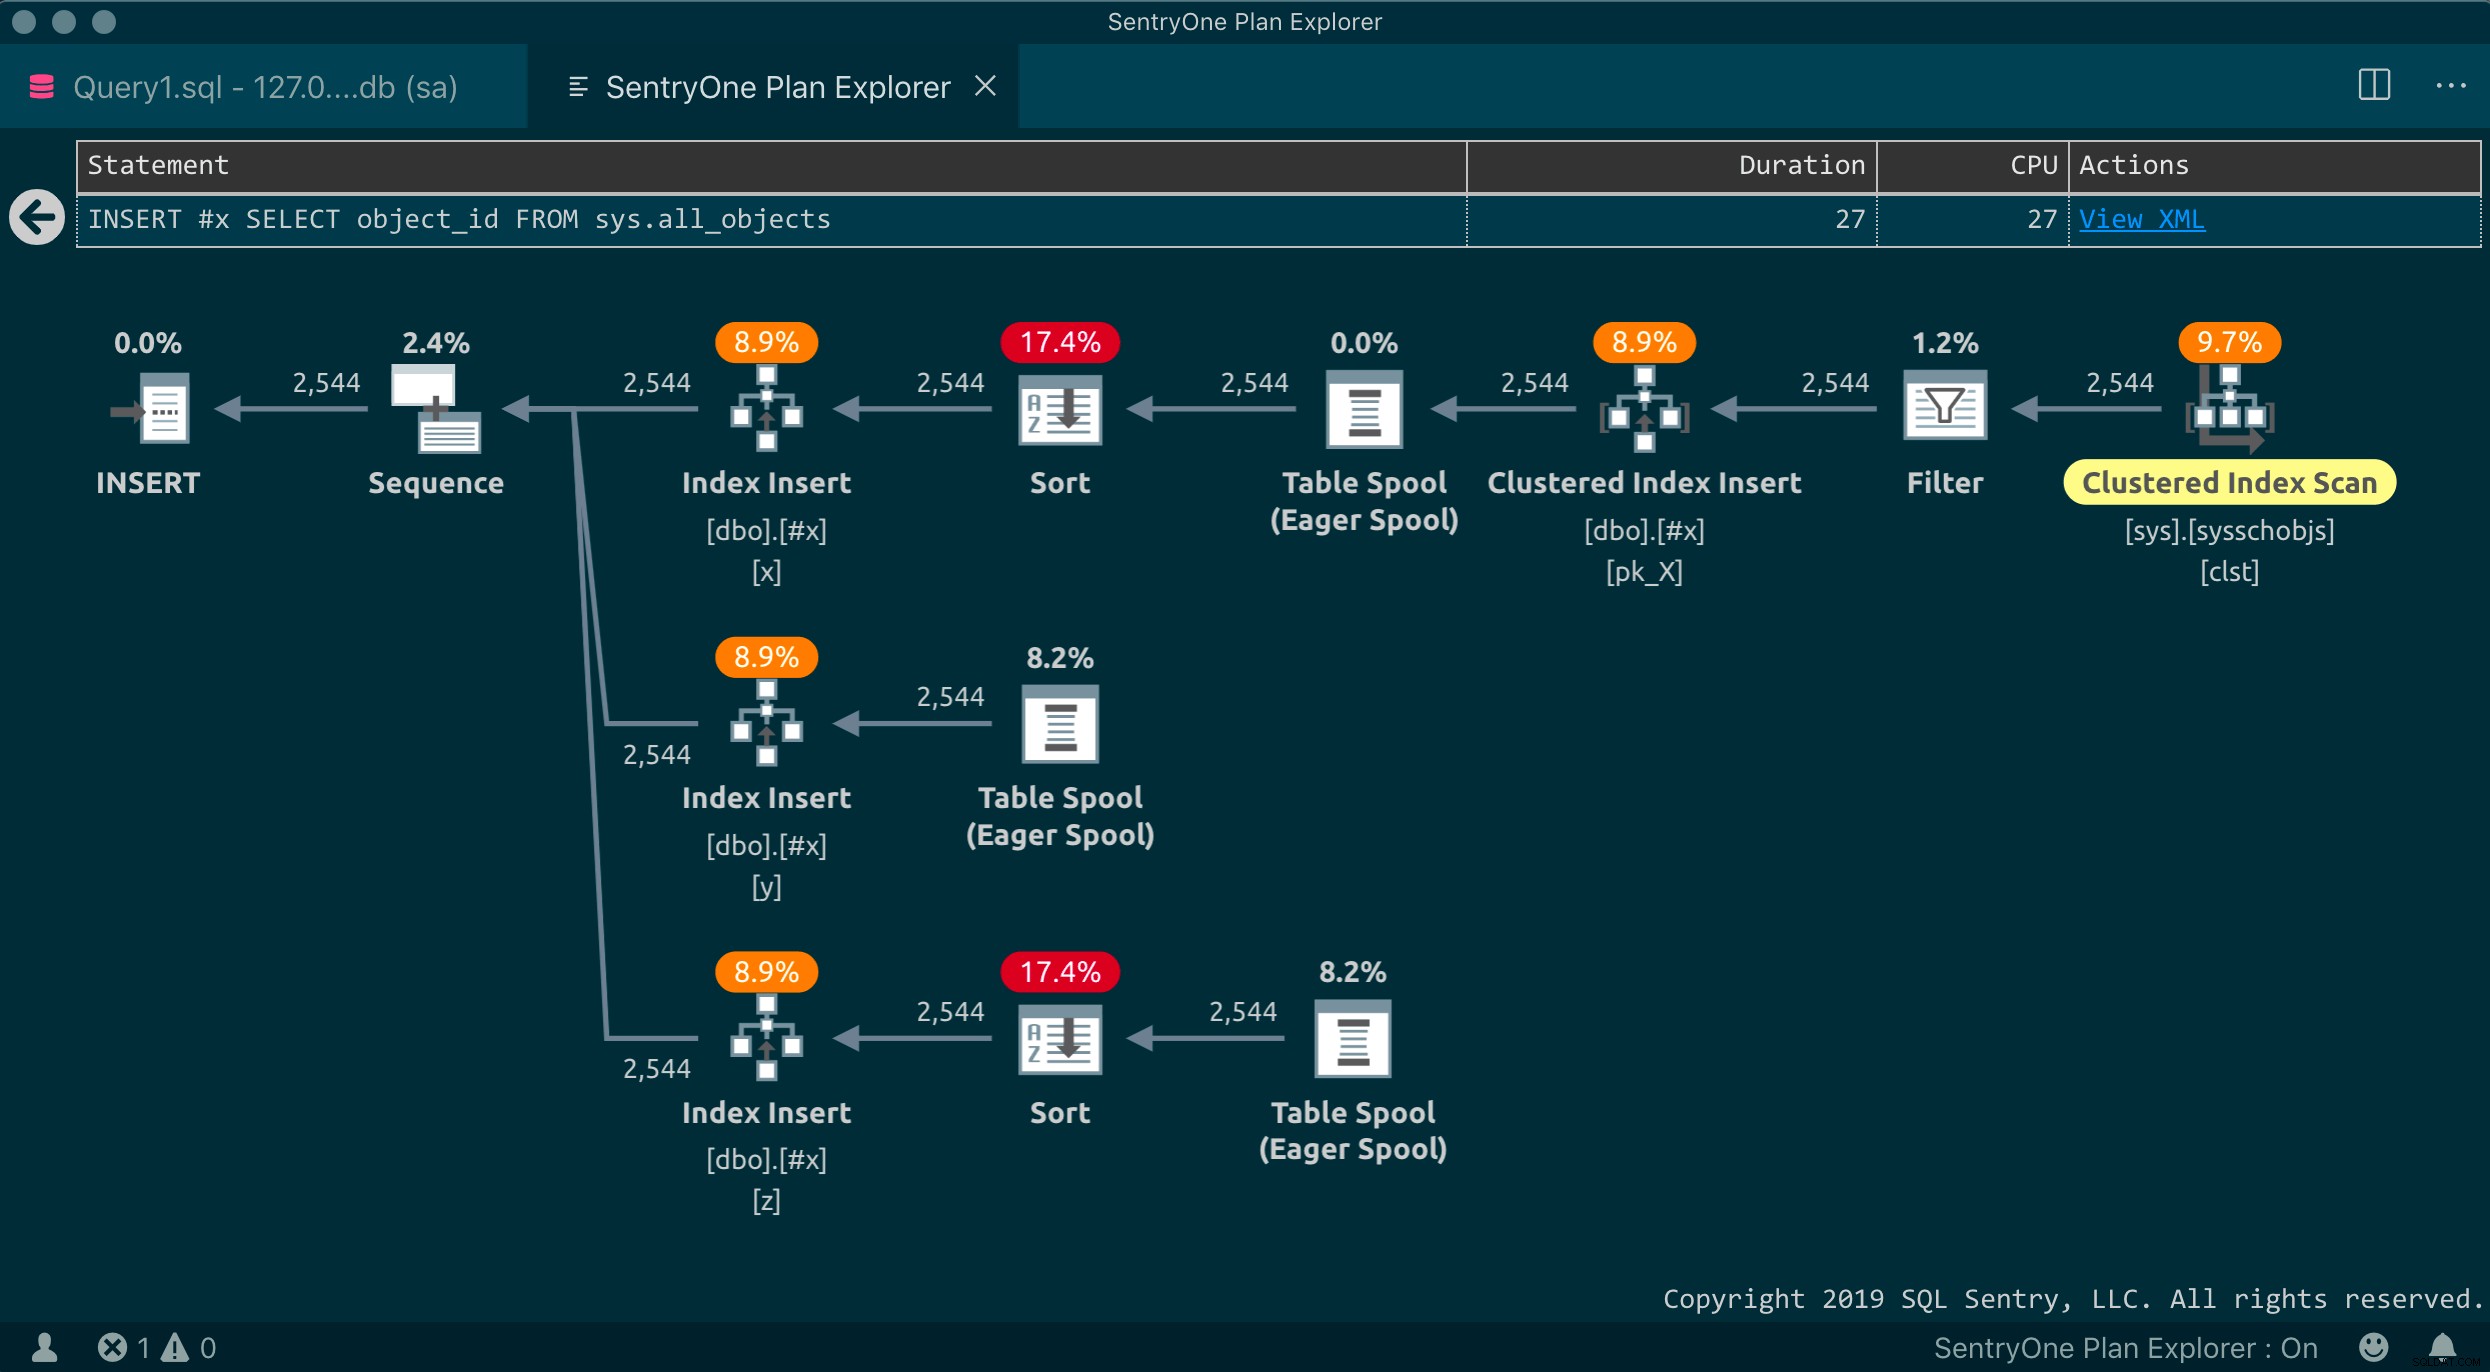Click the Duration column header
This screenshot has height=1372, width=2490.
point(1671,166)
